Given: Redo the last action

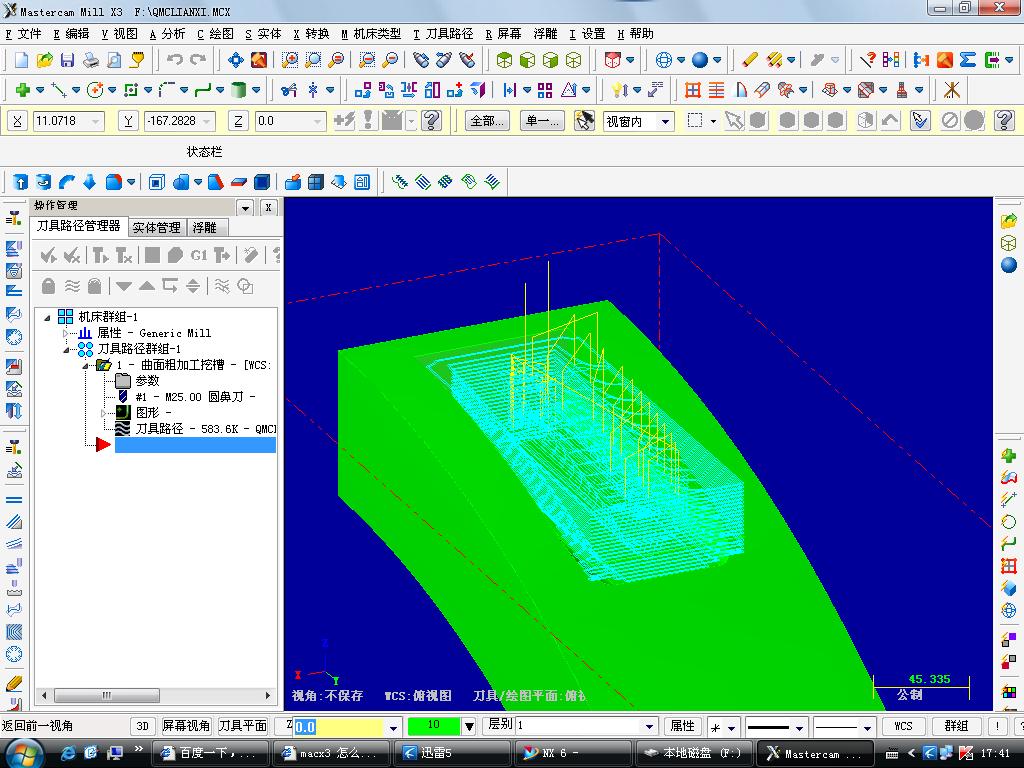Looking at the screenshot, I should (198, 60).
